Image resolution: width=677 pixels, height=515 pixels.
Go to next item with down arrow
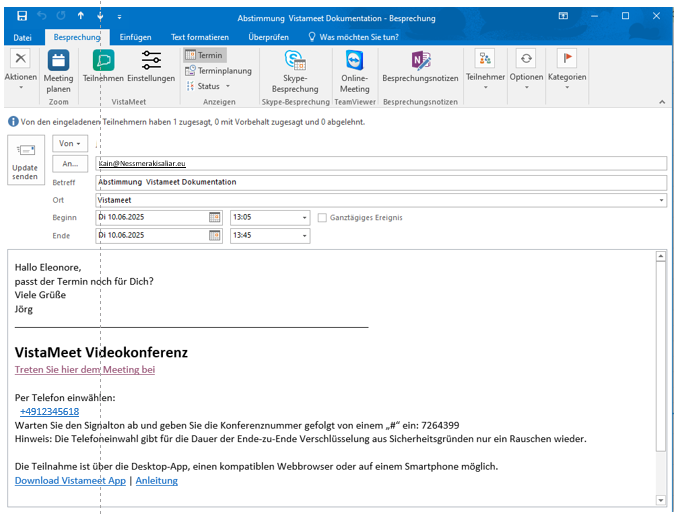100,16
